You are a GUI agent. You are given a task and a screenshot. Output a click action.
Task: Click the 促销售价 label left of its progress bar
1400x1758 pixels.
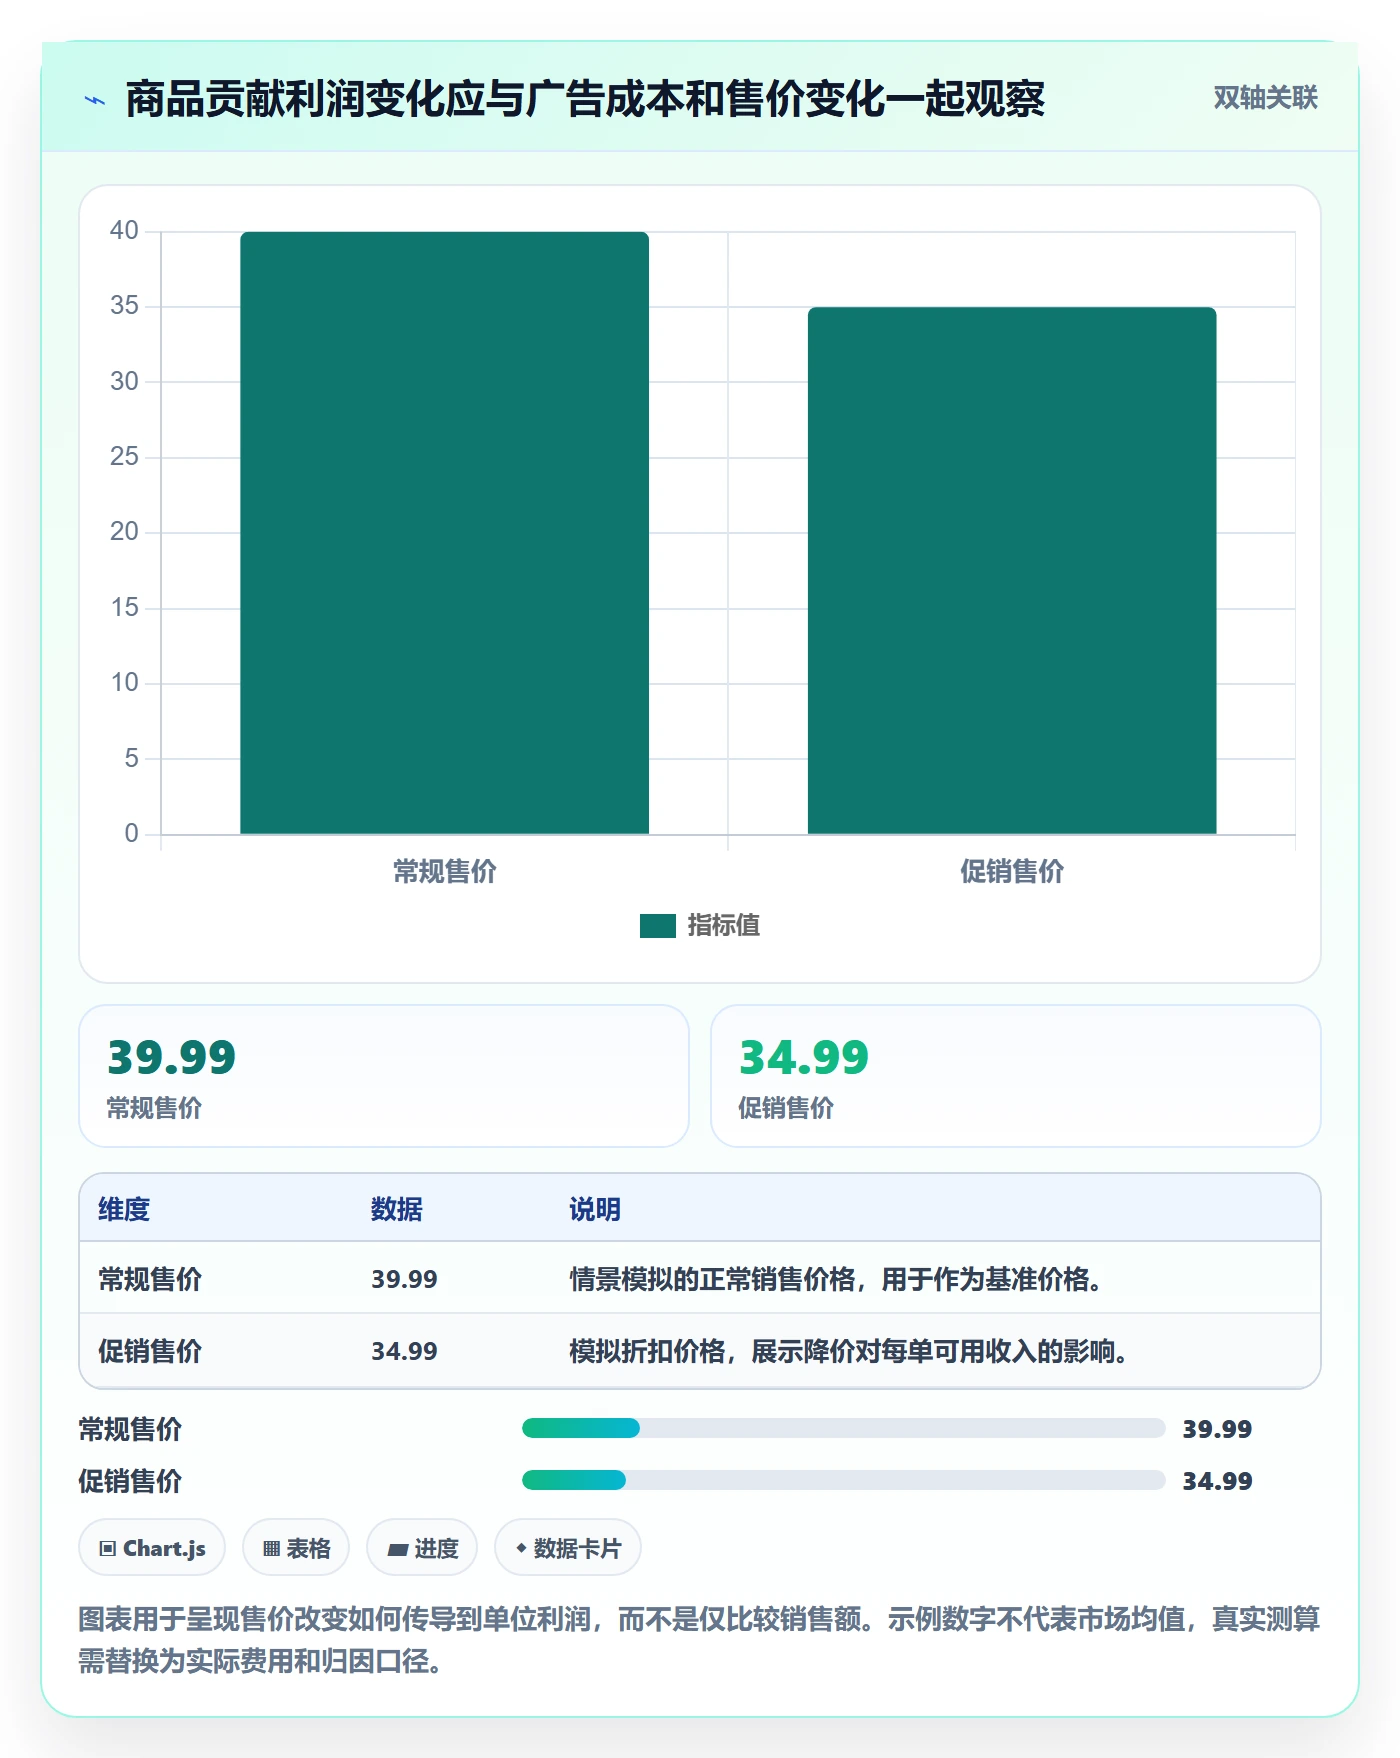(x=130, y=1481)
